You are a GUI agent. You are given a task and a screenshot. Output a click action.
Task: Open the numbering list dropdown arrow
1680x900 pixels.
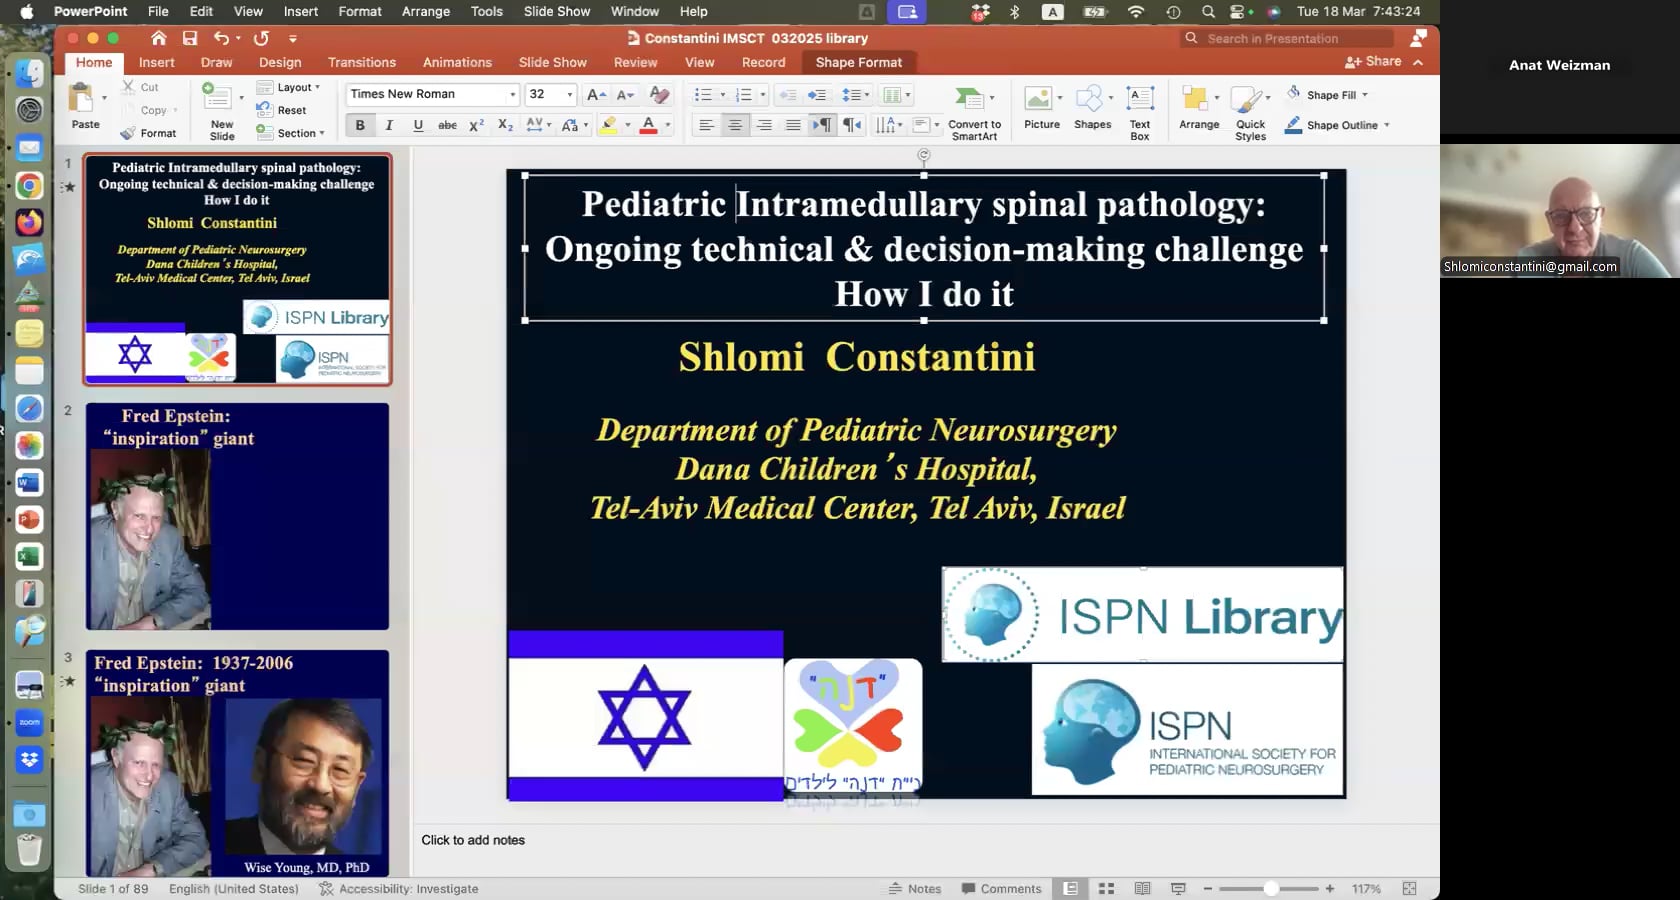763,95
